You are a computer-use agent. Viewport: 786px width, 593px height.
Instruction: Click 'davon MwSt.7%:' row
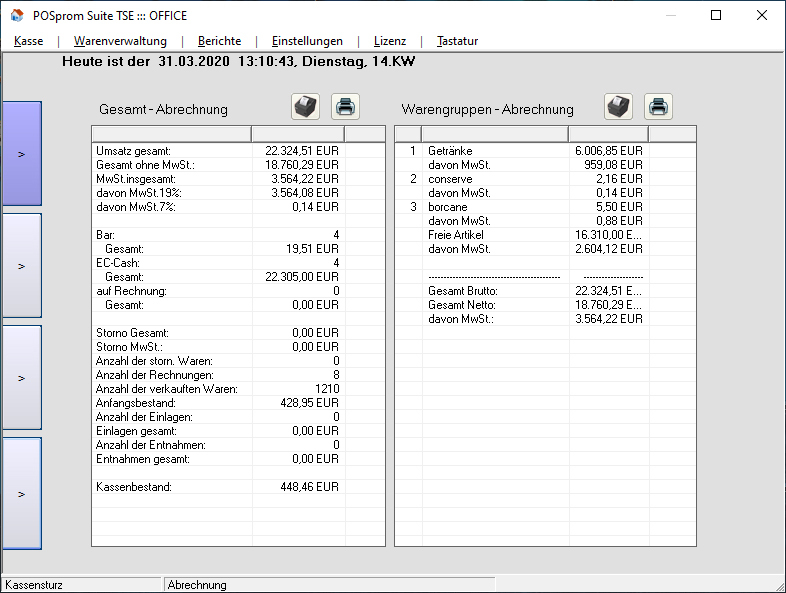coord(239,207)
